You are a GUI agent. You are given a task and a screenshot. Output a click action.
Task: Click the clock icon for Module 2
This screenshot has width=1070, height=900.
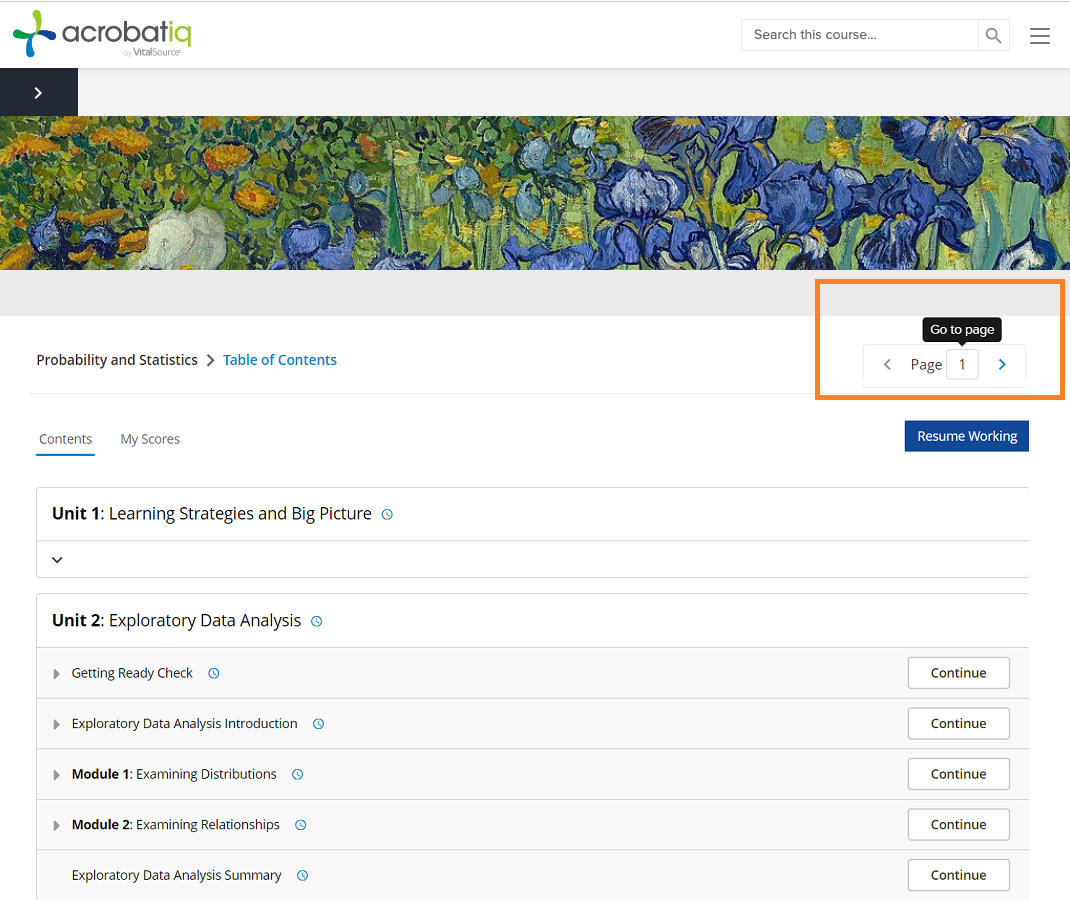[300, 825]
